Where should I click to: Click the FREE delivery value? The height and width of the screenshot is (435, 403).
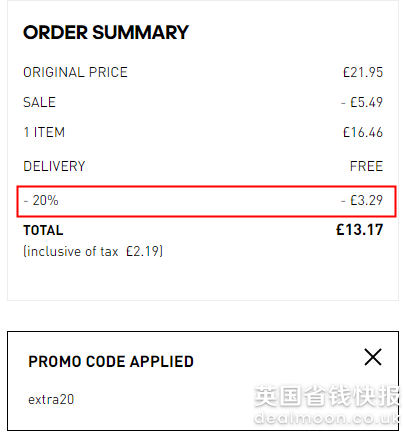(366, 166)
